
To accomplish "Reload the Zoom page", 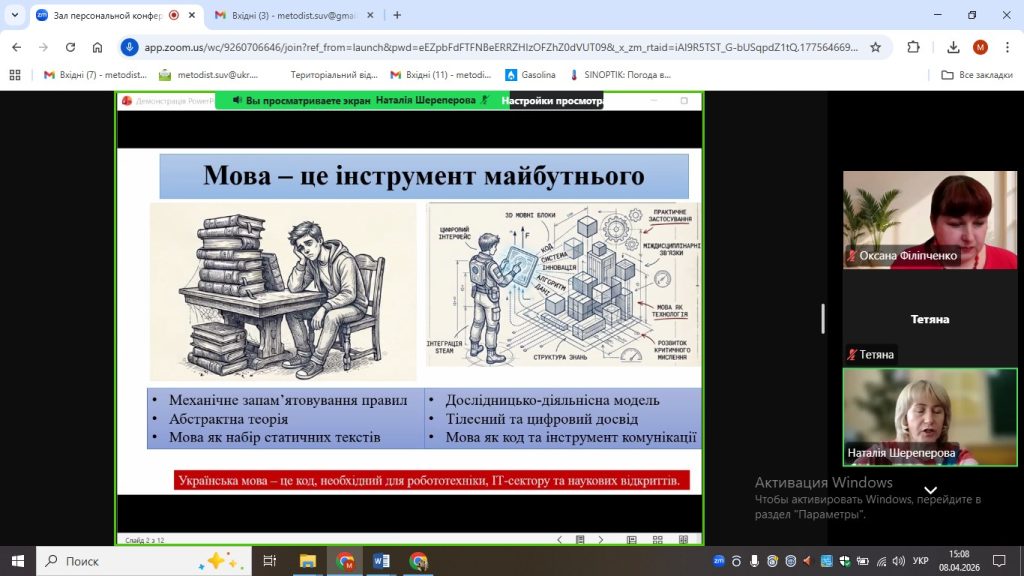I will (70, 47).
